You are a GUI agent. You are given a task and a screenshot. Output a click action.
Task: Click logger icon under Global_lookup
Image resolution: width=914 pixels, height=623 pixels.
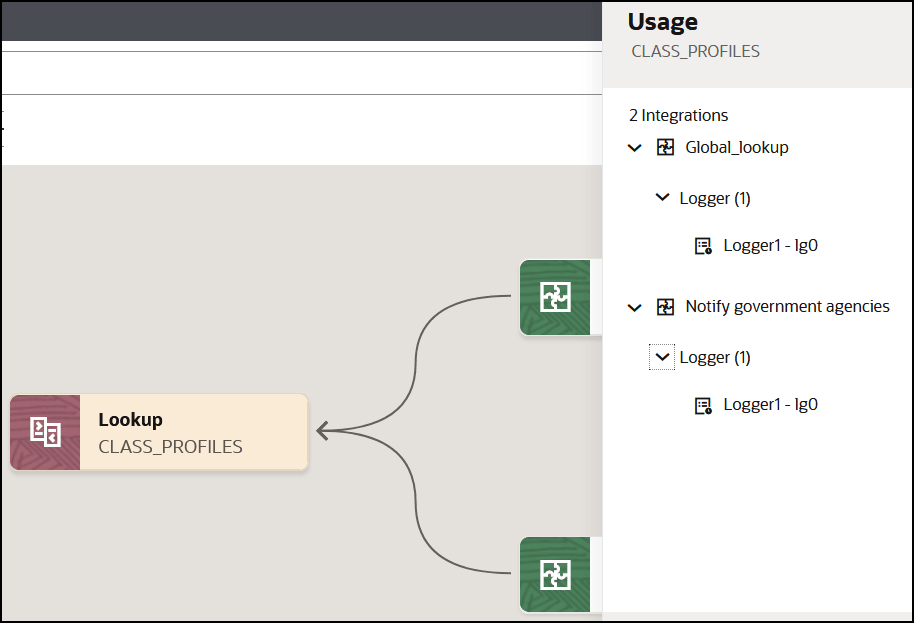[703, 246]
